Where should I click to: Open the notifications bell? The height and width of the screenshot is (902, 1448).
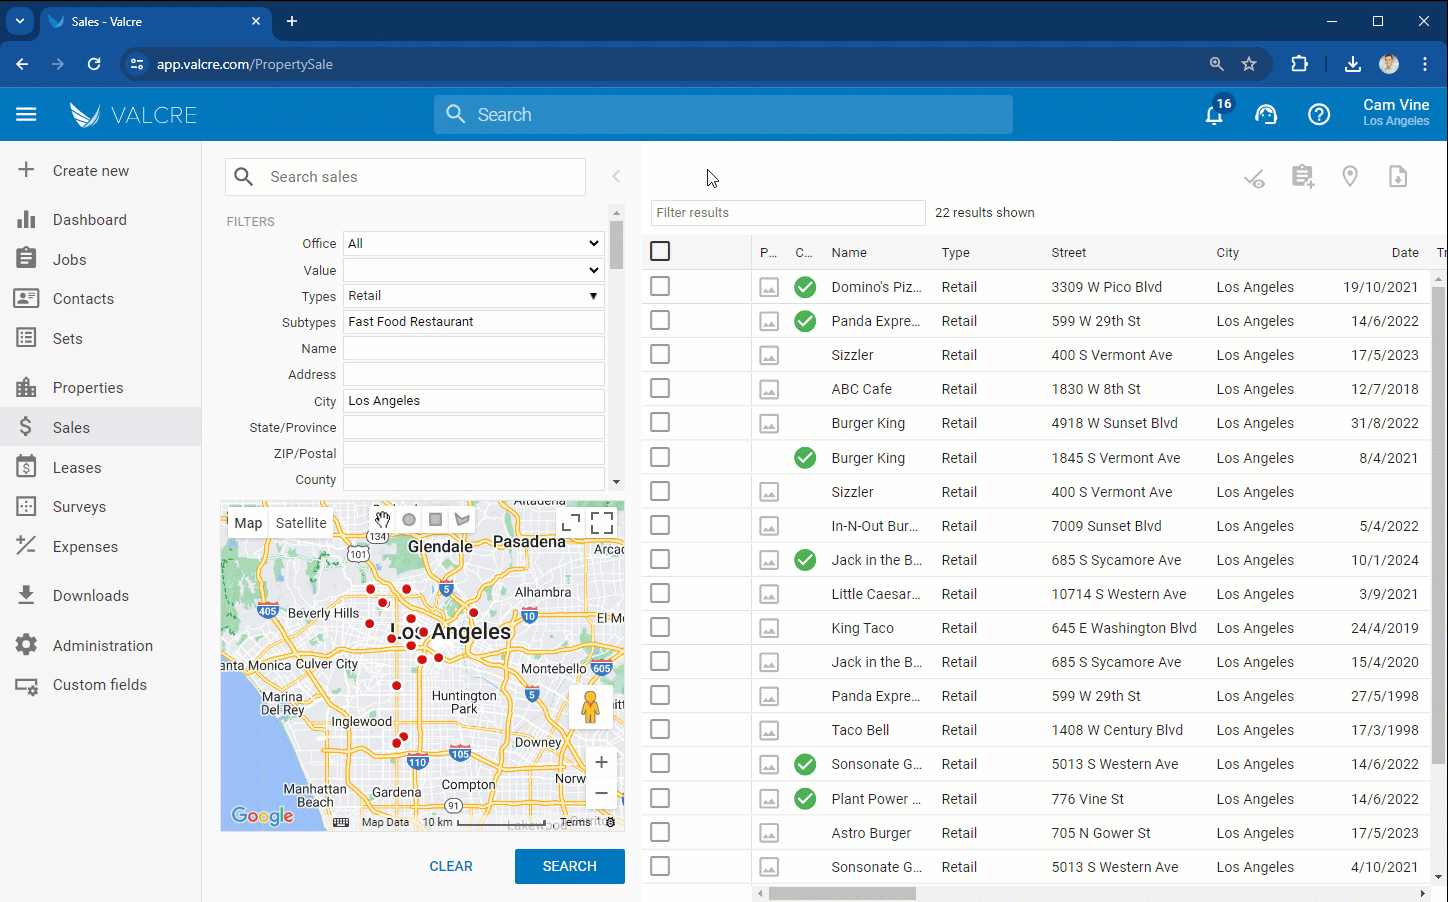click(x=1214, y=114)
